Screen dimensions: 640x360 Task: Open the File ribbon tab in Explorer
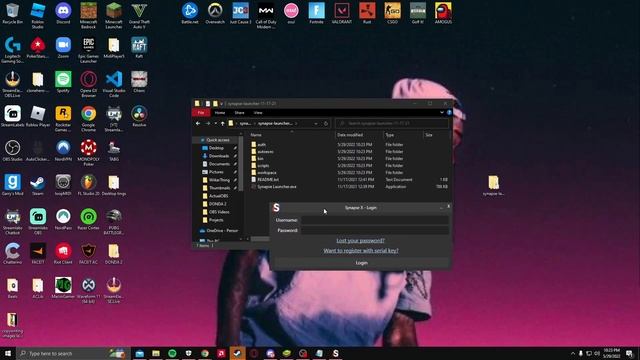coord(201,113)
